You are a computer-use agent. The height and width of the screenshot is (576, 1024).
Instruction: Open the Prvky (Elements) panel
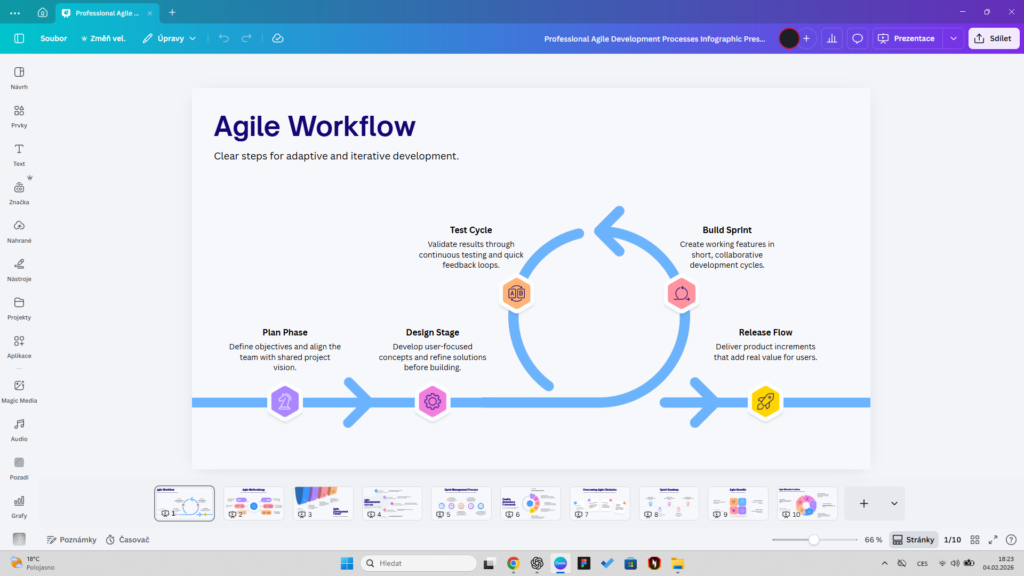pos(19,115)
